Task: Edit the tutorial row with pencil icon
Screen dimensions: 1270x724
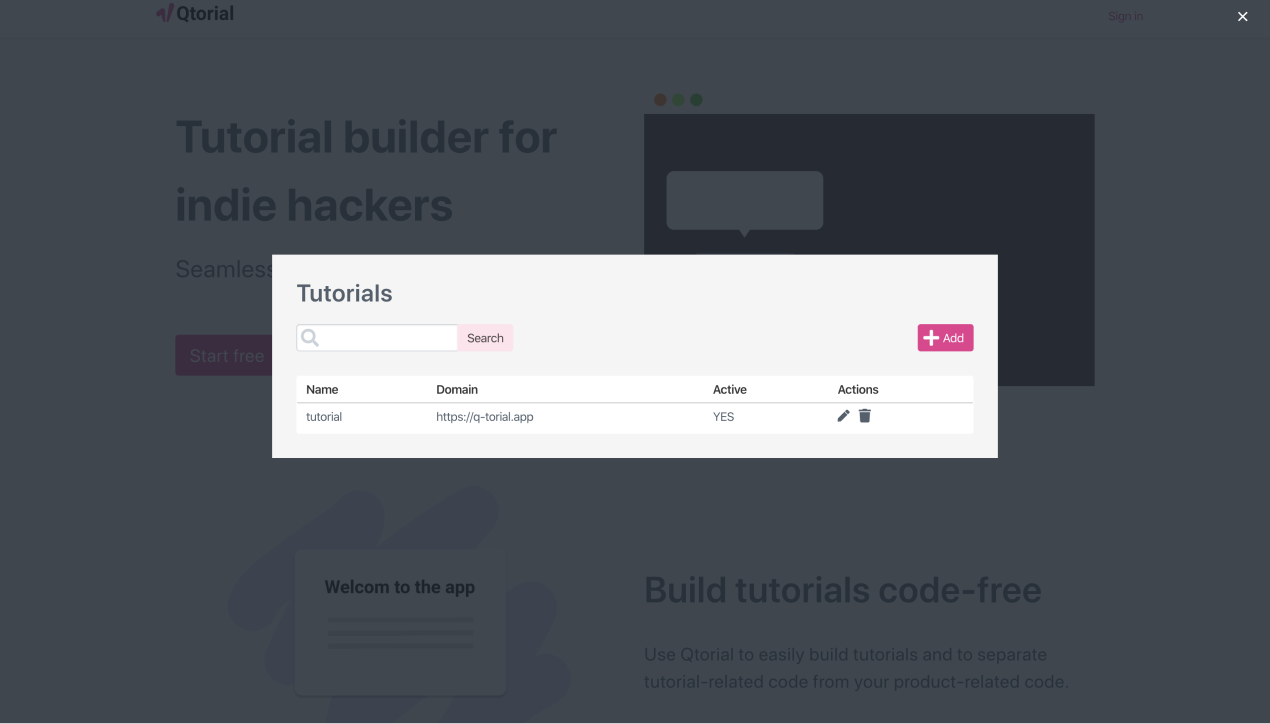Action: [x=843, y=416]
